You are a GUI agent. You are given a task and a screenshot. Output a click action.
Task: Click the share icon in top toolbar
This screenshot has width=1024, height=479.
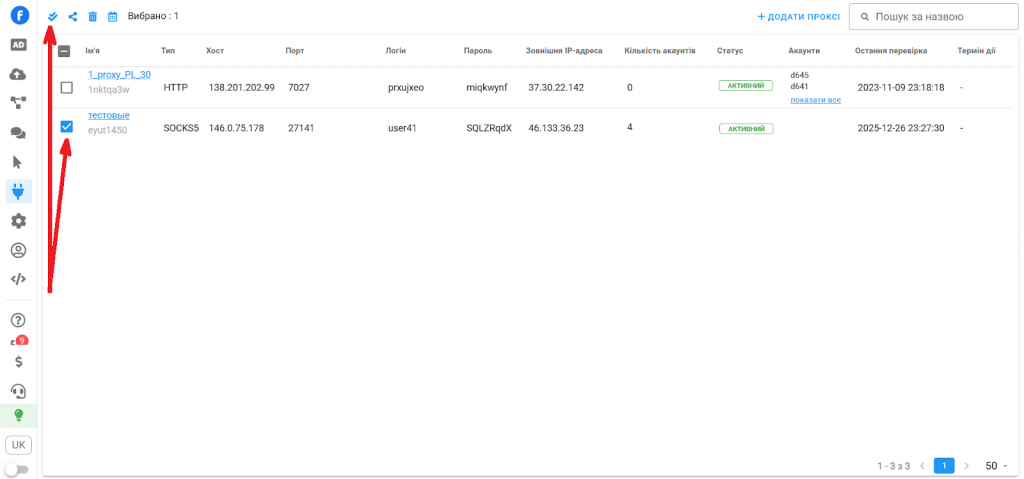(73, 17)
